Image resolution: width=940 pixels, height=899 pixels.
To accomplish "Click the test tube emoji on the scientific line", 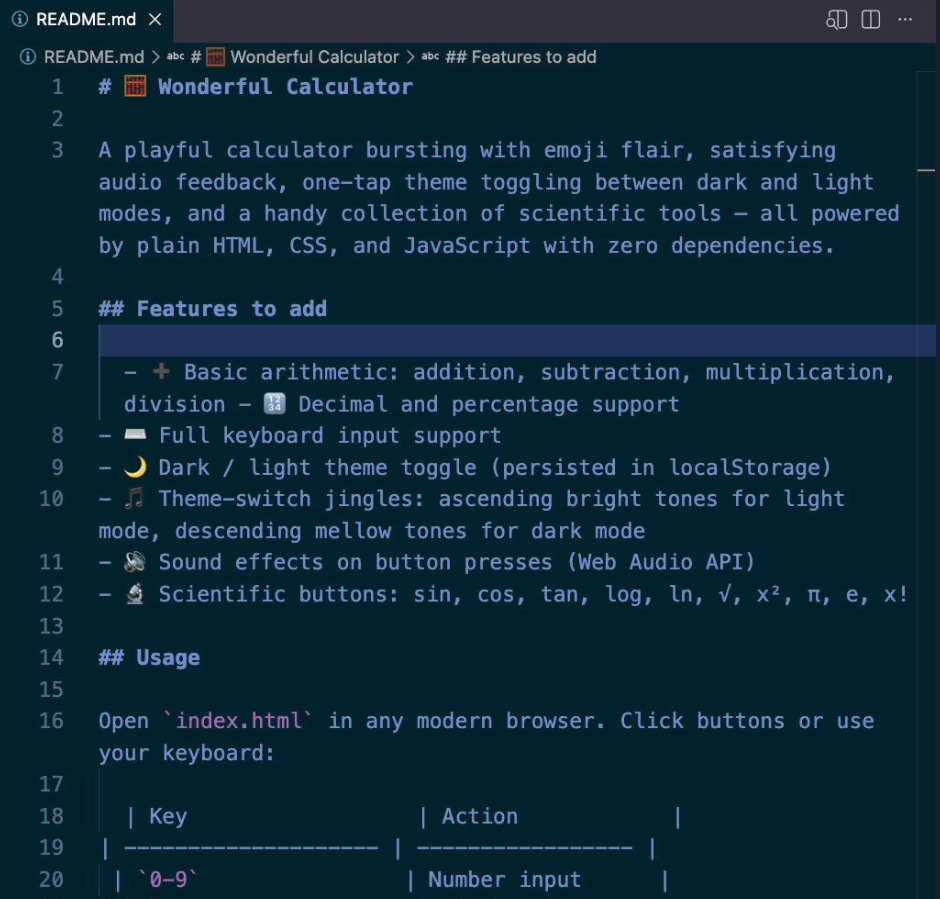I will pyautogui.click(x=134, y=594).
